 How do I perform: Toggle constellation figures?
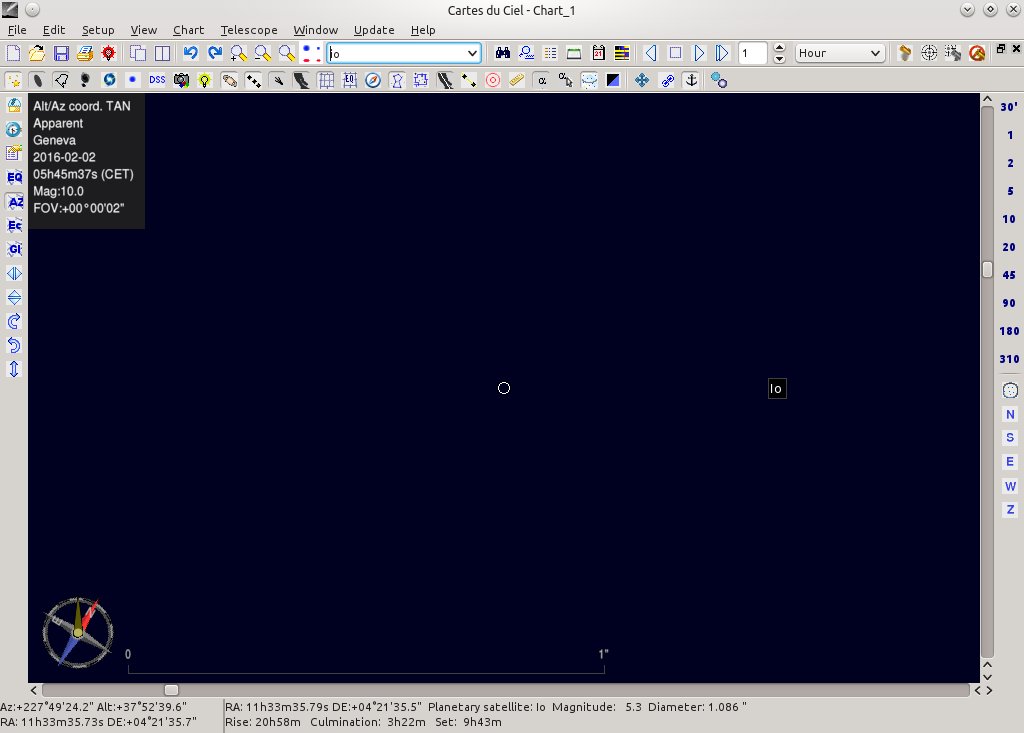point(397,80)
